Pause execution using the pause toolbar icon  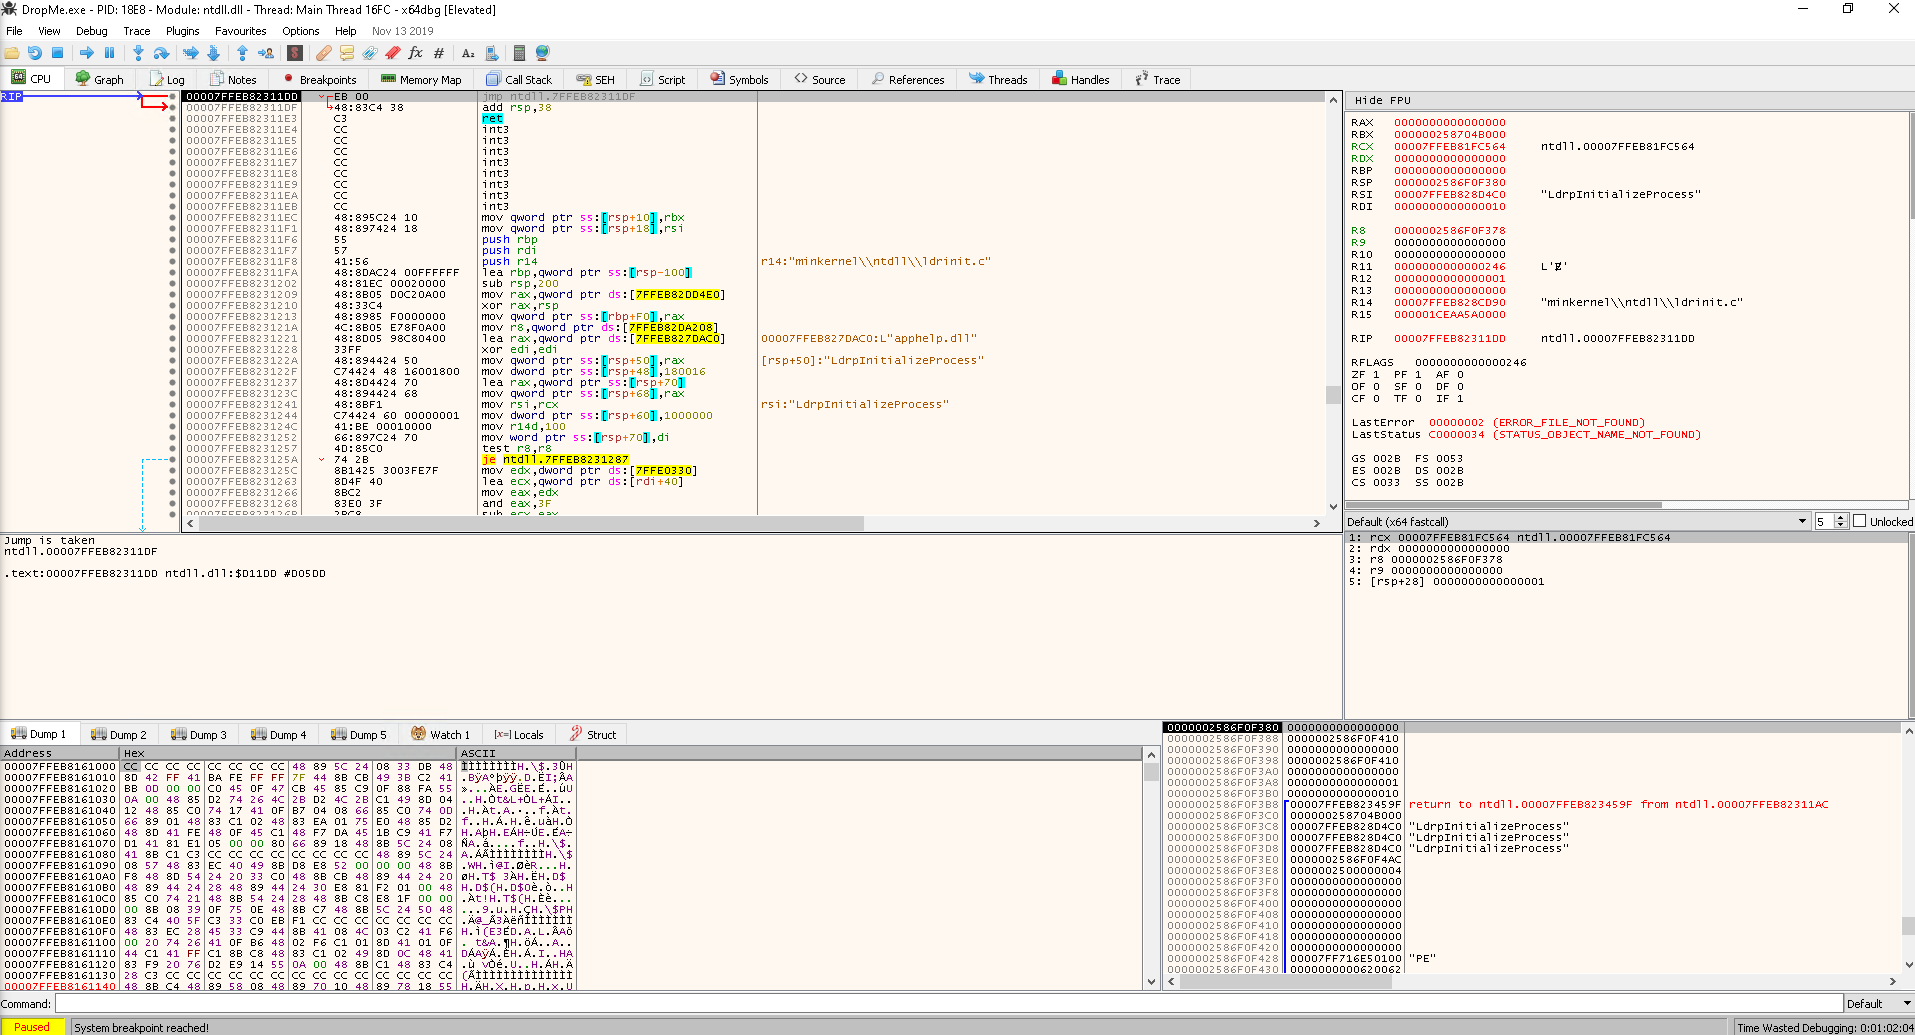pyautogui.click(x=109, y=53)
